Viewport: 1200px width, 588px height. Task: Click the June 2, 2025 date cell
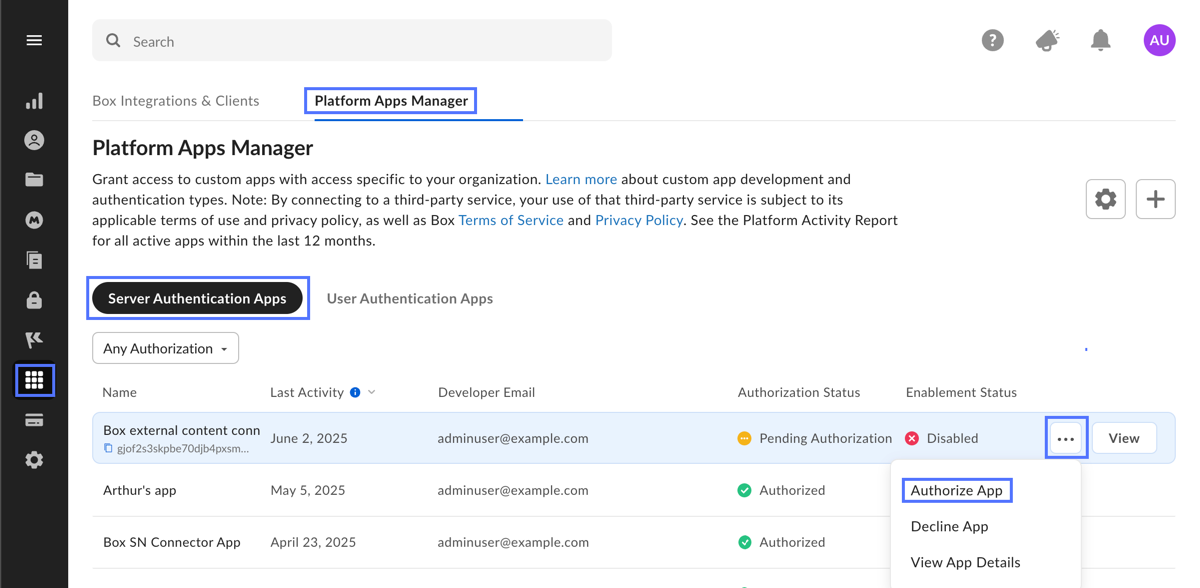(309, 438)
